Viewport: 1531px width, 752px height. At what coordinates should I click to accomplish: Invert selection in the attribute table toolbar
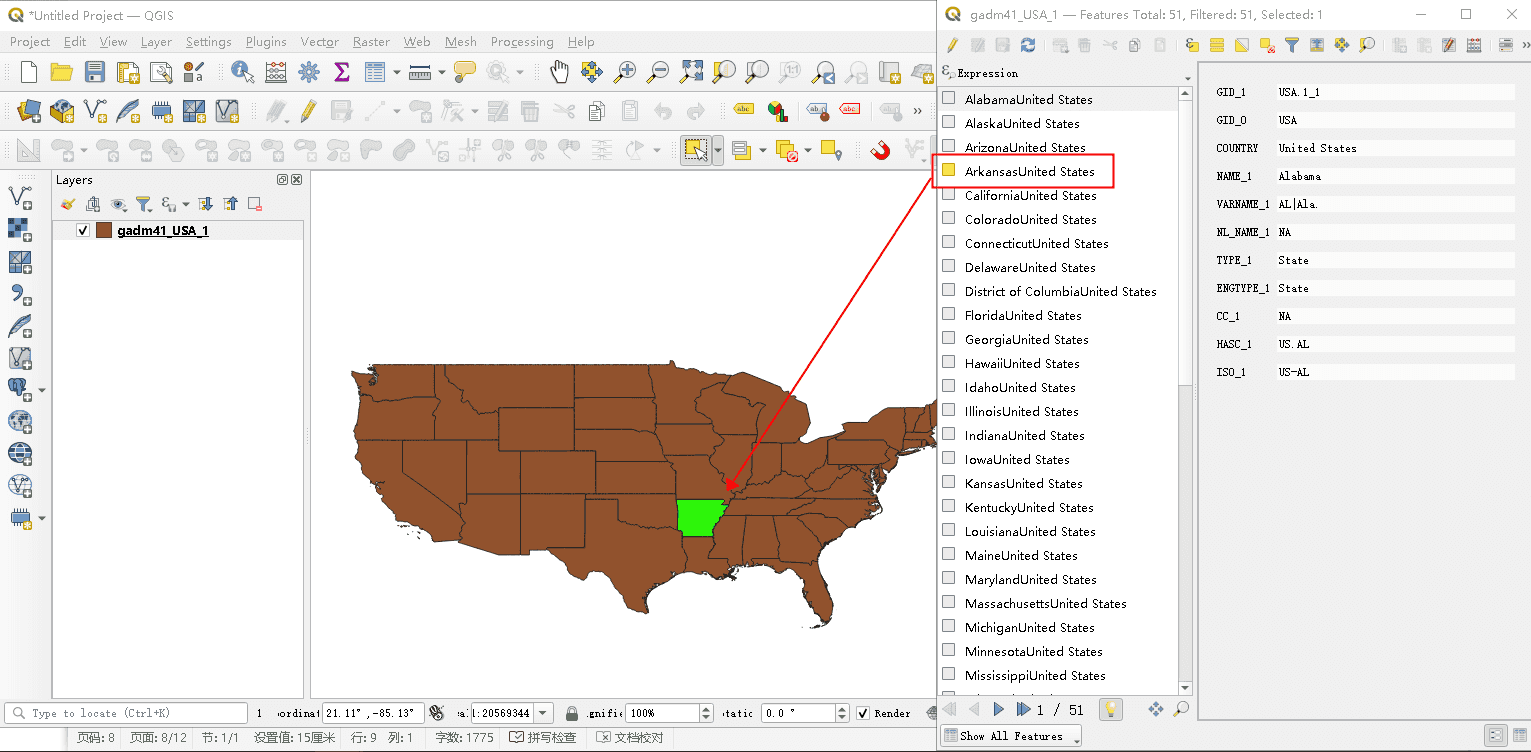coord(1241,44)
